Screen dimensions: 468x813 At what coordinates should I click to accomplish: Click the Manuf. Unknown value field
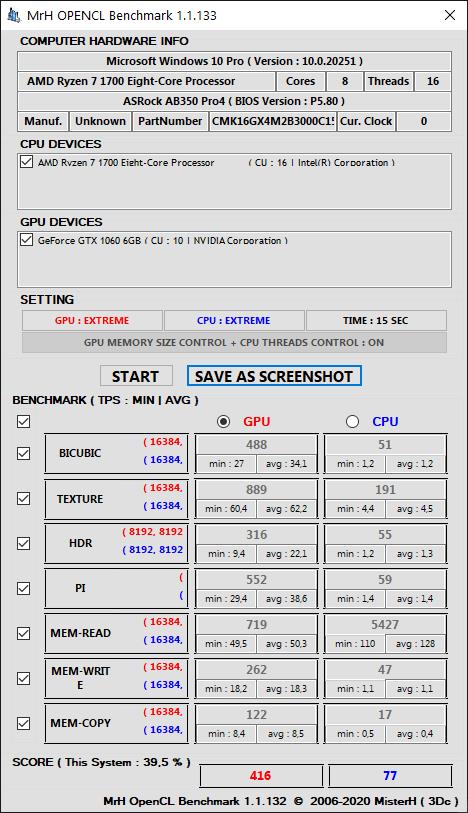coord(100,121)
